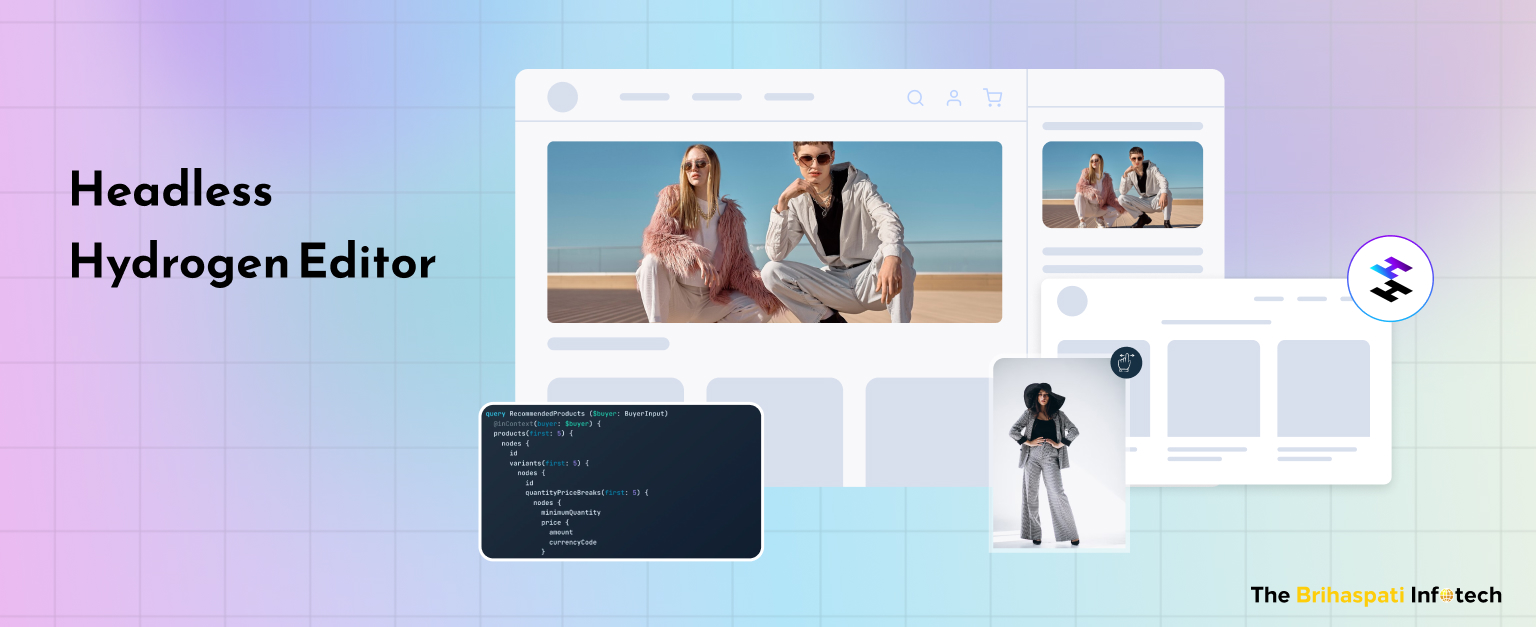Click the "@inContext(buyer: $buyer)" code line
The image size is (1536, 627).
coord(547,423)
